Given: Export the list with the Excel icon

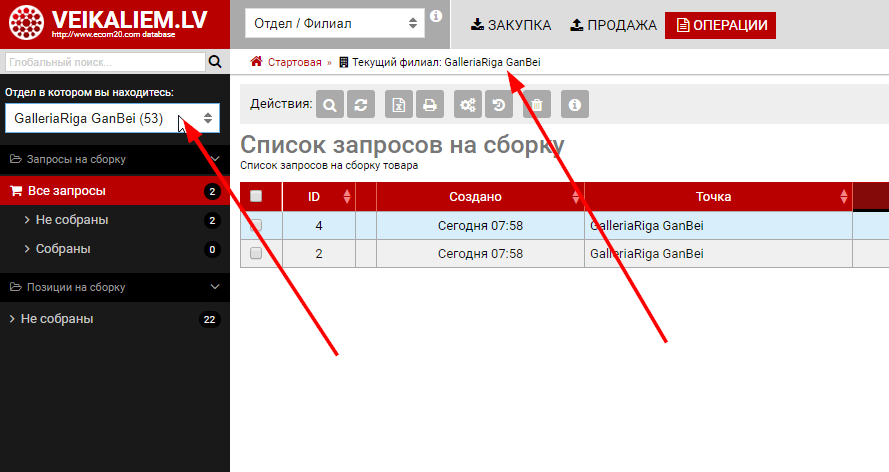Looking at the screenshot, I should click(x=399, y=104).
